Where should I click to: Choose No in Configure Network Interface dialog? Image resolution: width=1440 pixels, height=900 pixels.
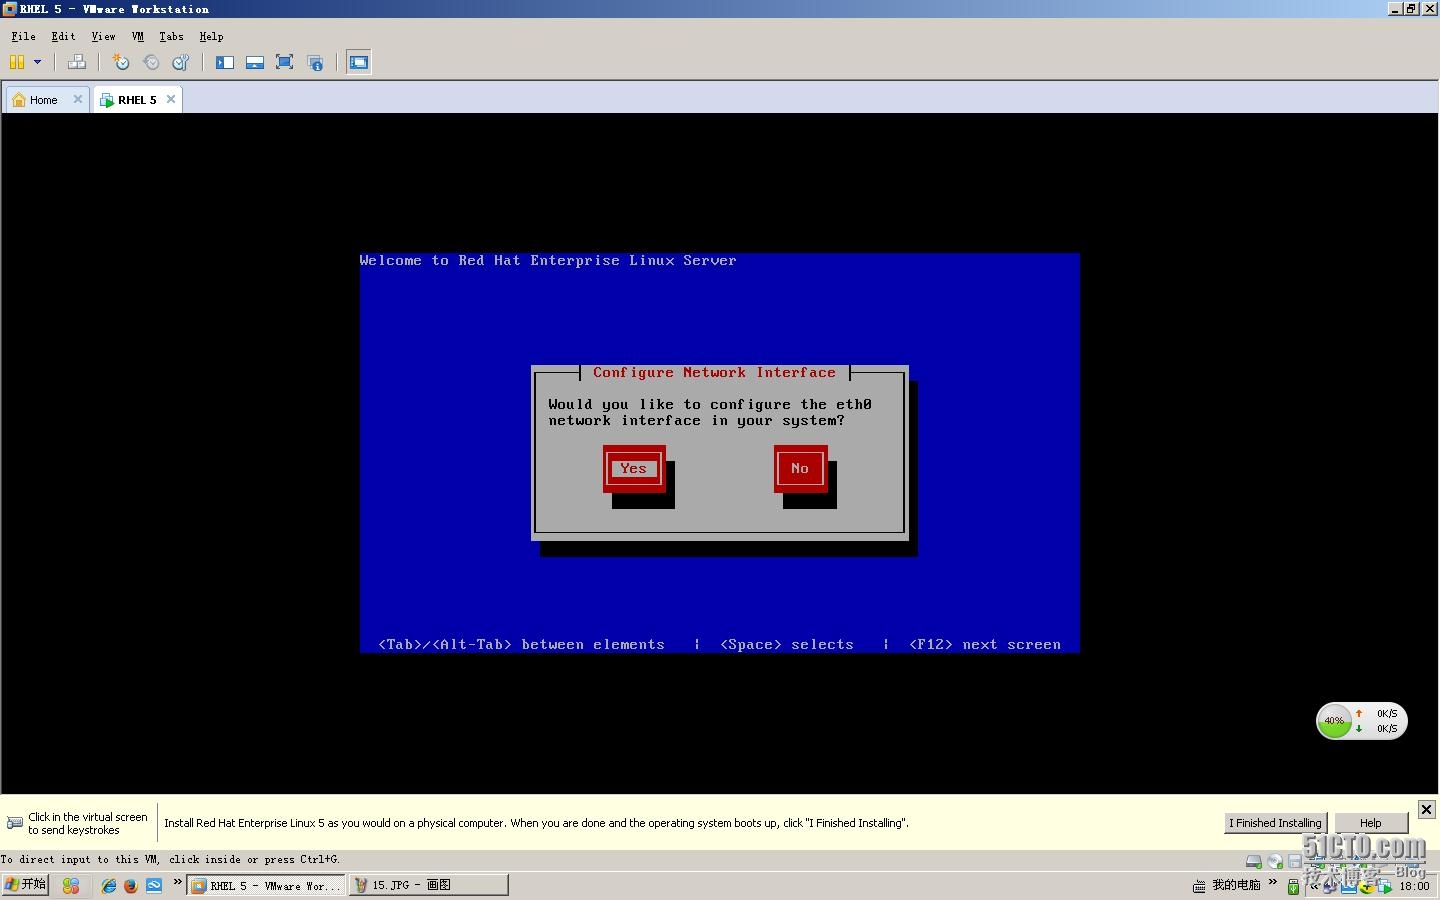pos(800,468)
